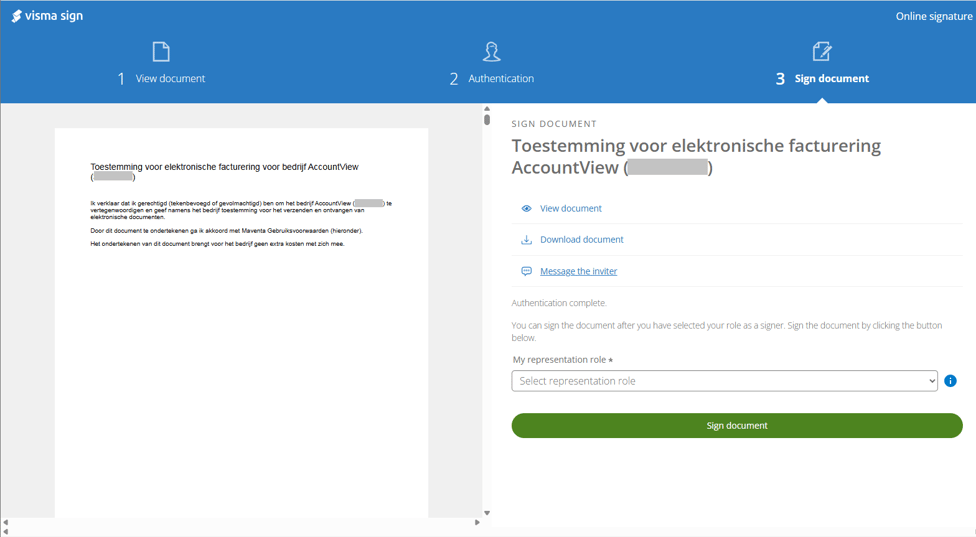Open the Message the inviter link
The width and height of the screenshot is (976, 537).
click(x=578, y=271)
